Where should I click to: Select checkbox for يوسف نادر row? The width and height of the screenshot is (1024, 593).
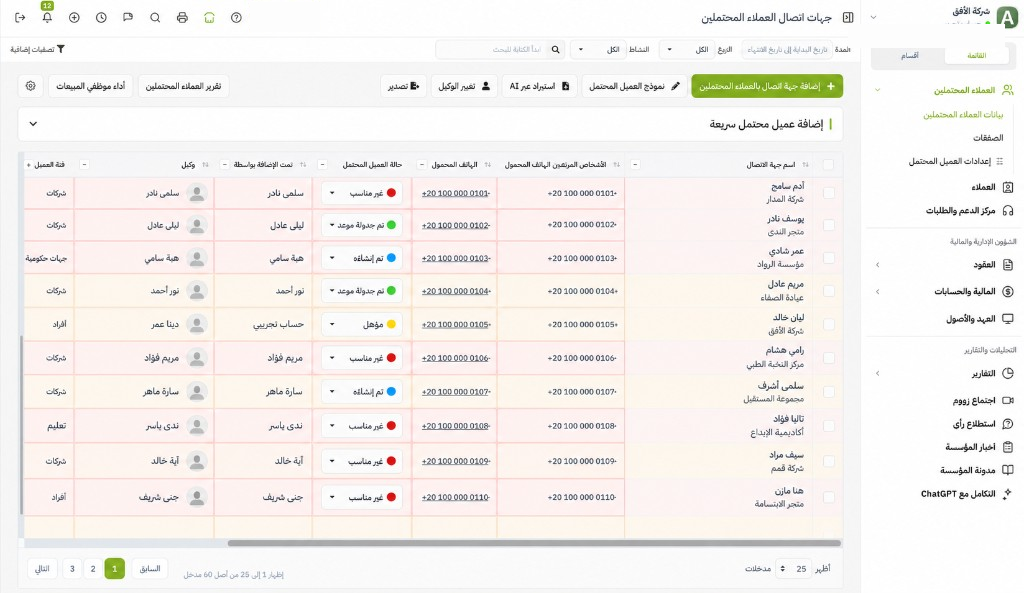(829, 225)
